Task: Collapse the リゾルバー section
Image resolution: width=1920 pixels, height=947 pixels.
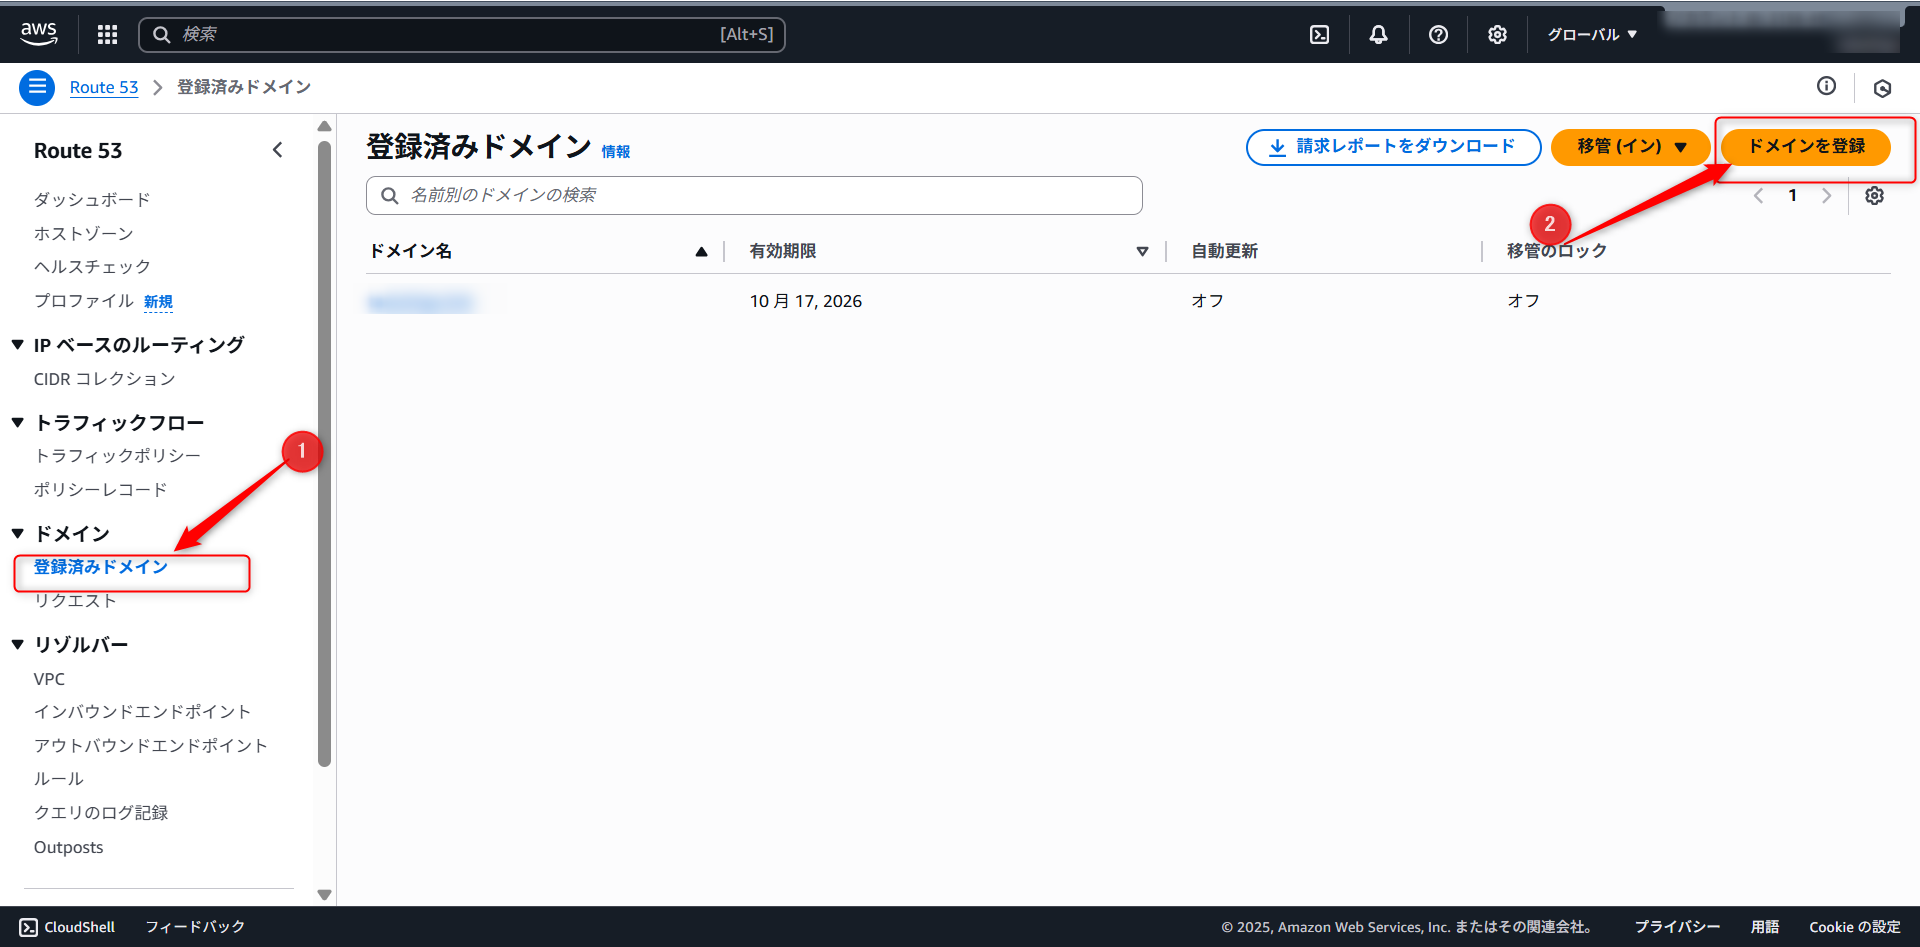Action: 18,645
